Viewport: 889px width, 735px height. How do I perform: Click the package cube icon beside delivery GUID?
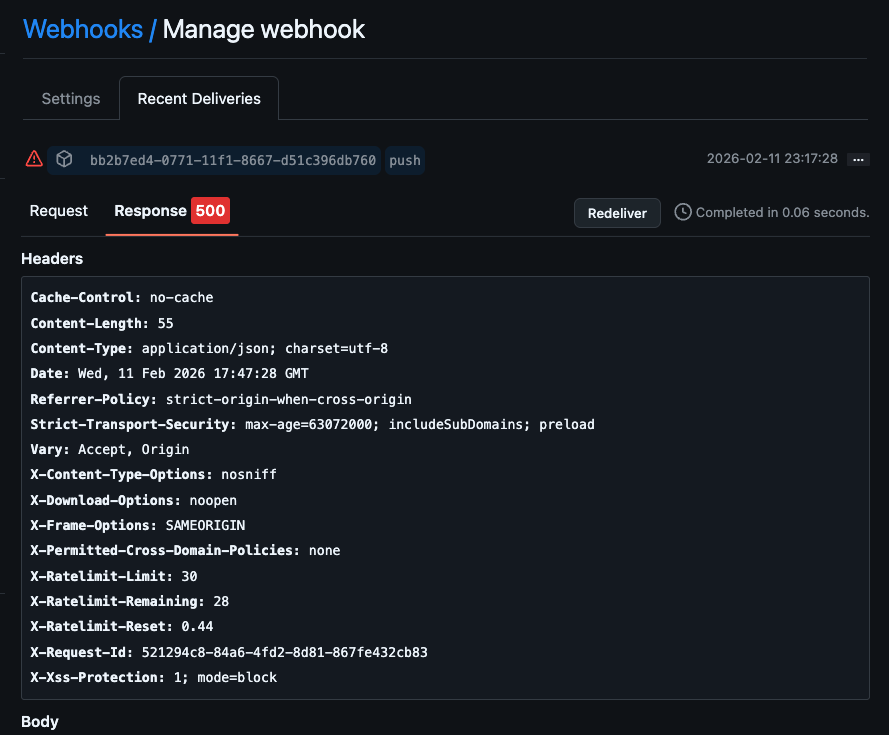pyautogui.click(x=64, y=159)
